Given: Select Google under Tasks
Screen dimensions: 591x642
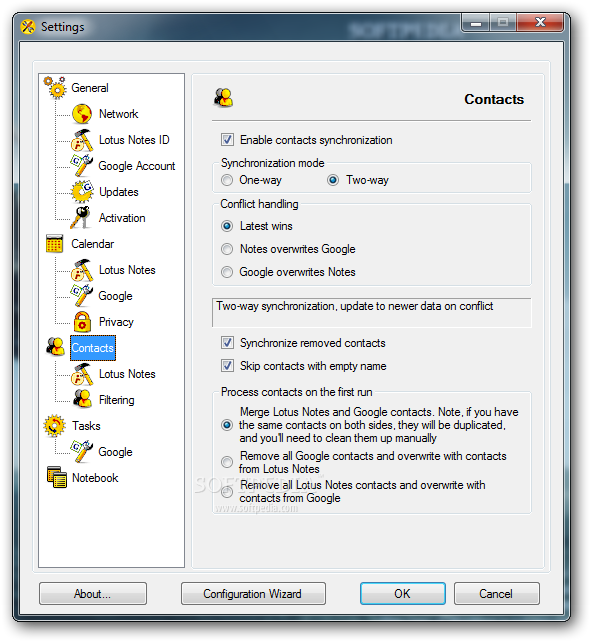Looking at the screenshot, I should tap(115, 452).
